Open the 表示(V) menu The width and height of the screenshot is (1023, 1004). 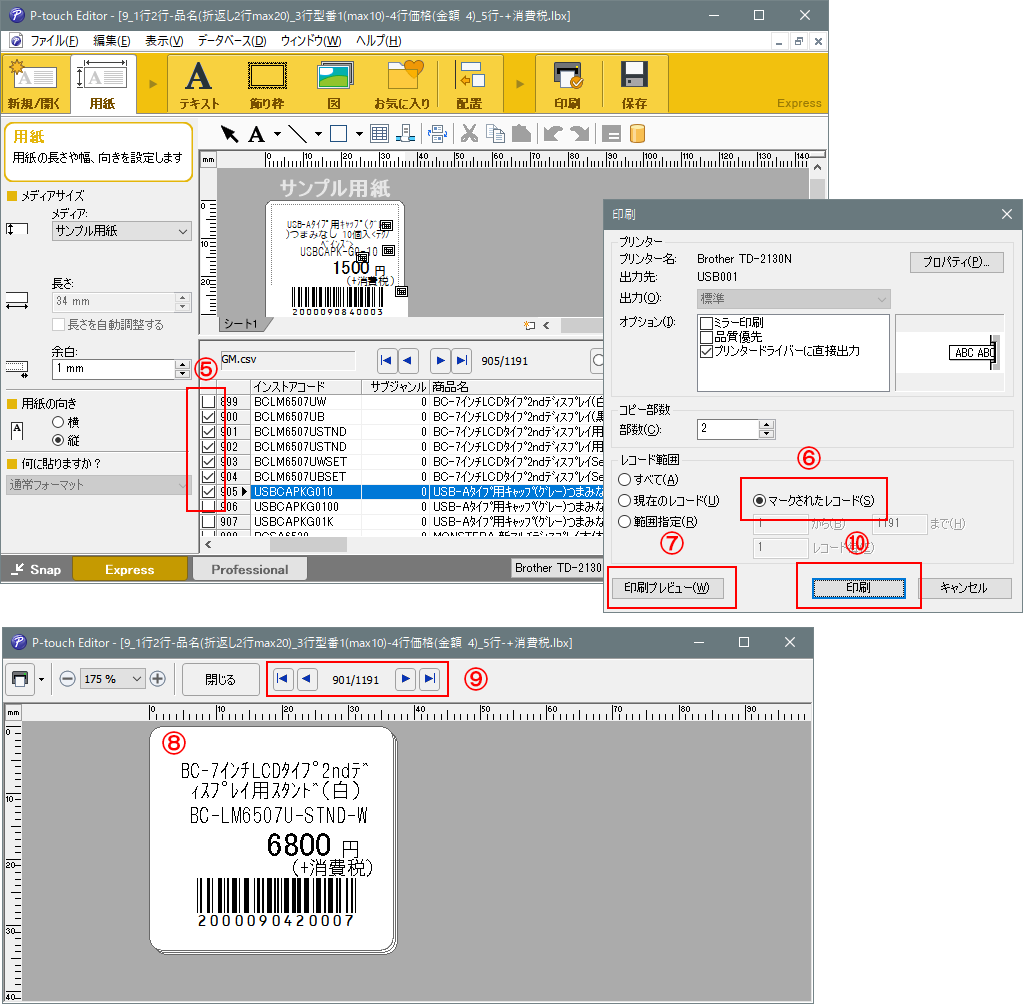click(164, 41)
